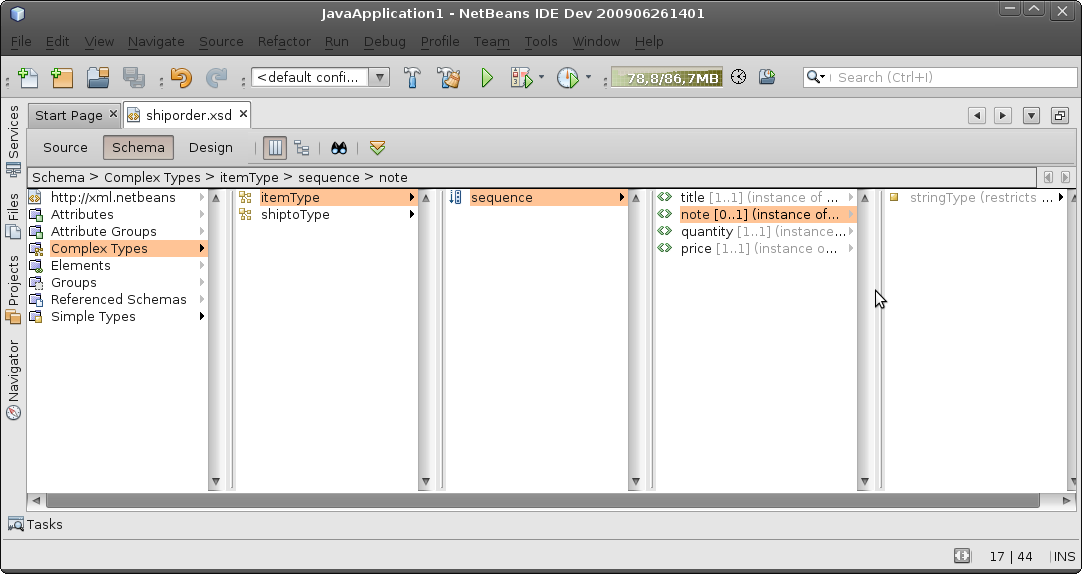Open the Refactor menu
Image resolution: width=1082 pixels, height=574 pixels.
(284, 41)
